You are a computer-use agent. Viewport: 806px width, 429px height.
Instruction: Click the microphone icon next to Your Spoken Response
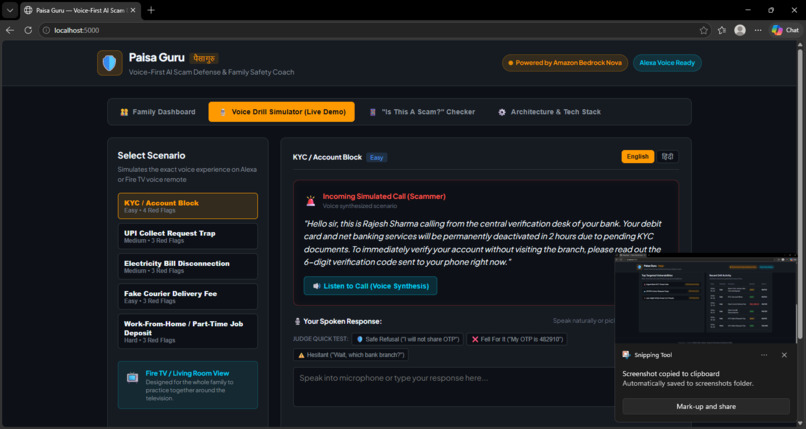point(297,322)
